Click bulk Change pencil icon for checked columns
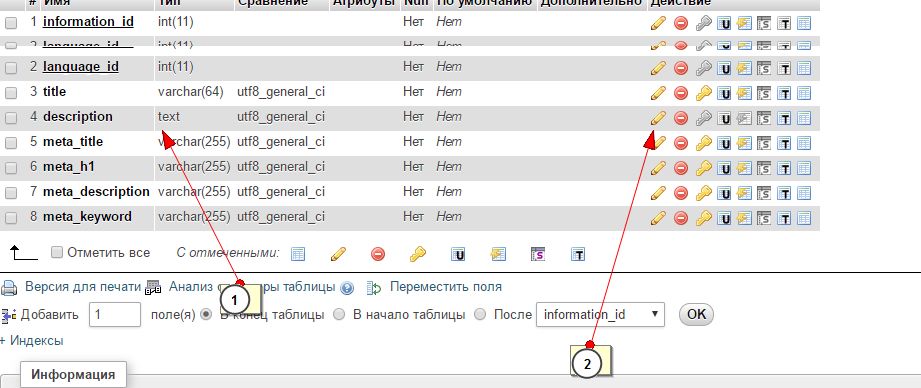Image resolution: width=921 pixels, height=388 pixels. pyautogui.click(x=338, y=254)
